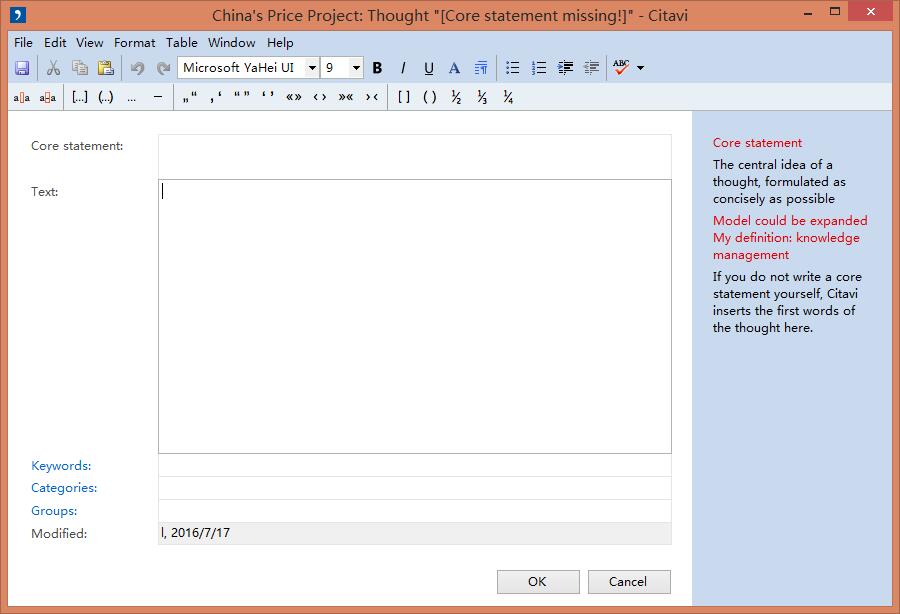Apply bulleted list formatting
Image resolution: width=900 pixels, height=614 pixels.
[x=513, y=68]
